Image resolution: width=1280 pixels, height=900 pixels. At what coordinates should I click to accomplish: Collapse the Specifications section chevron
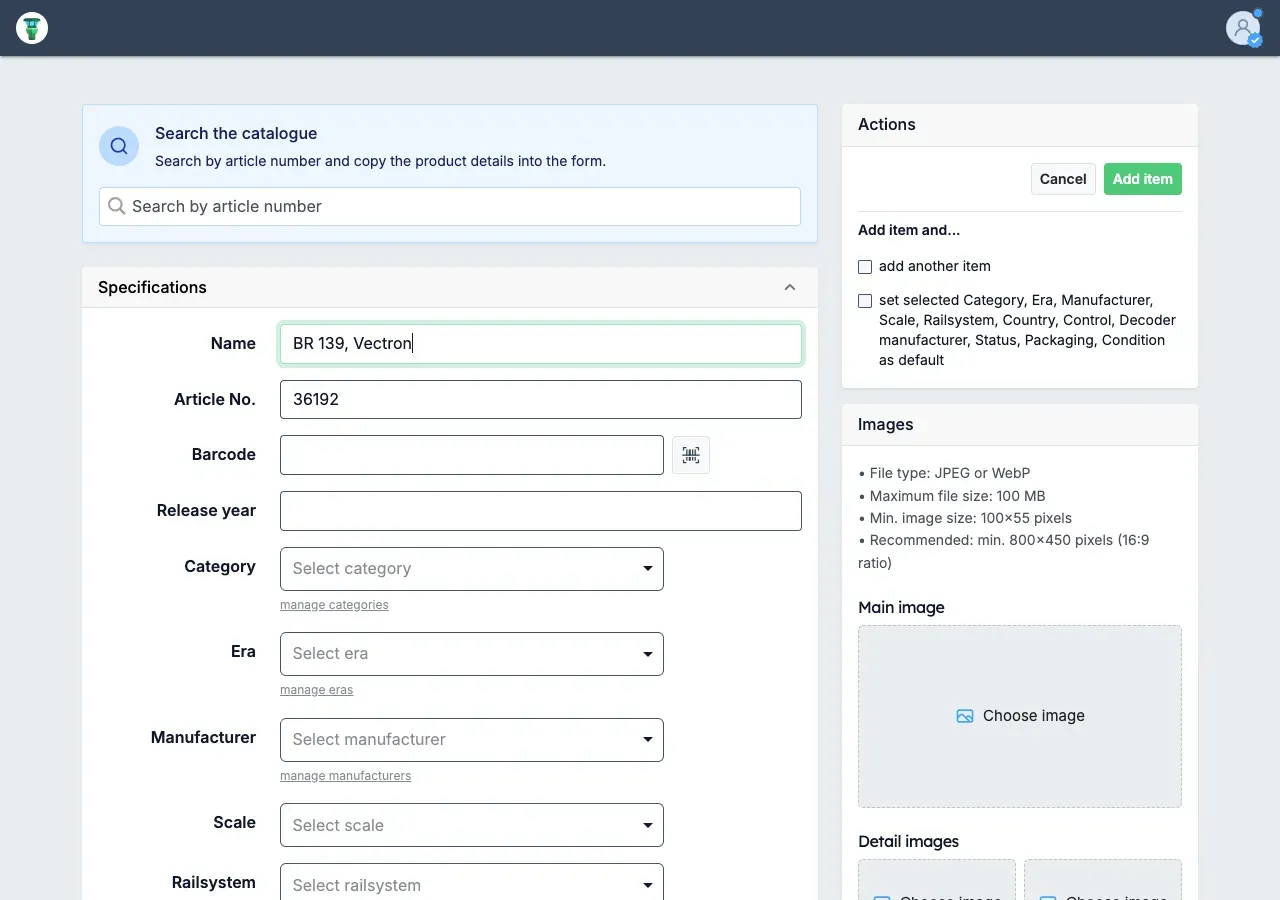pos(790,288)
